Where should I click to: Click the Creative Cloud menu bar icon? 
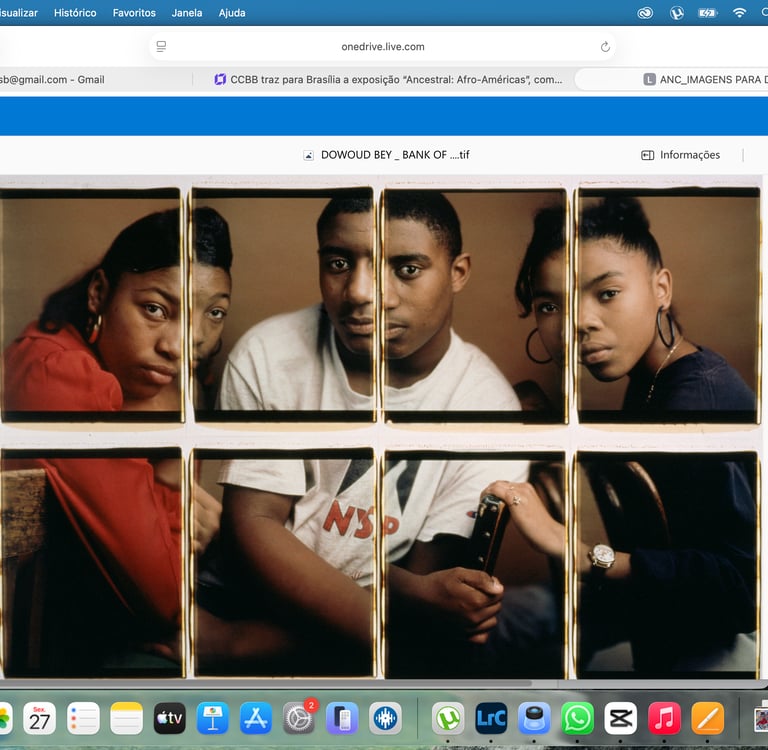(645, 13)
